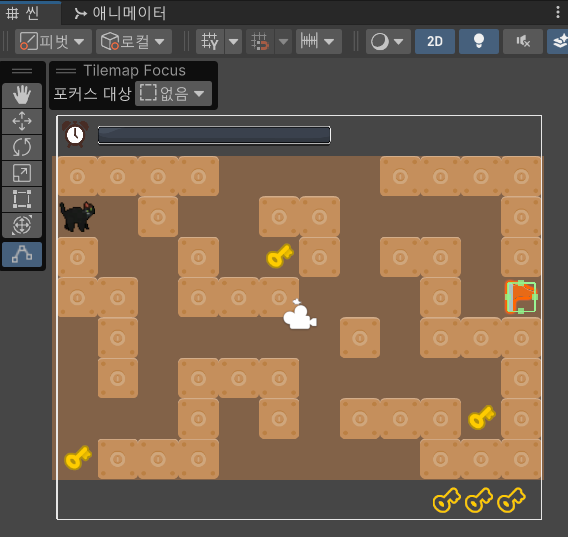Image resolution: width=568 pixels, height=537 pixels.
Task: Toggle scene lighting bulb button
Action: pyautogui.click(x=479, y=42)
